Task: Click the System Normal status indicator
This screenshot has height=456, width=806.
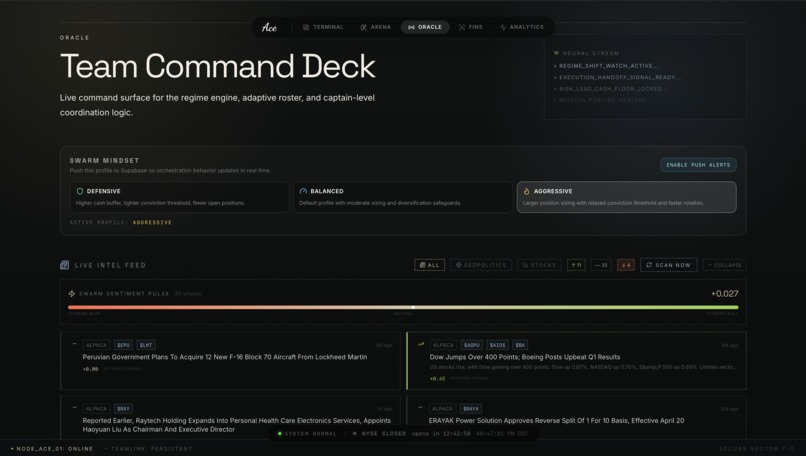Action: tap(307, 433)
